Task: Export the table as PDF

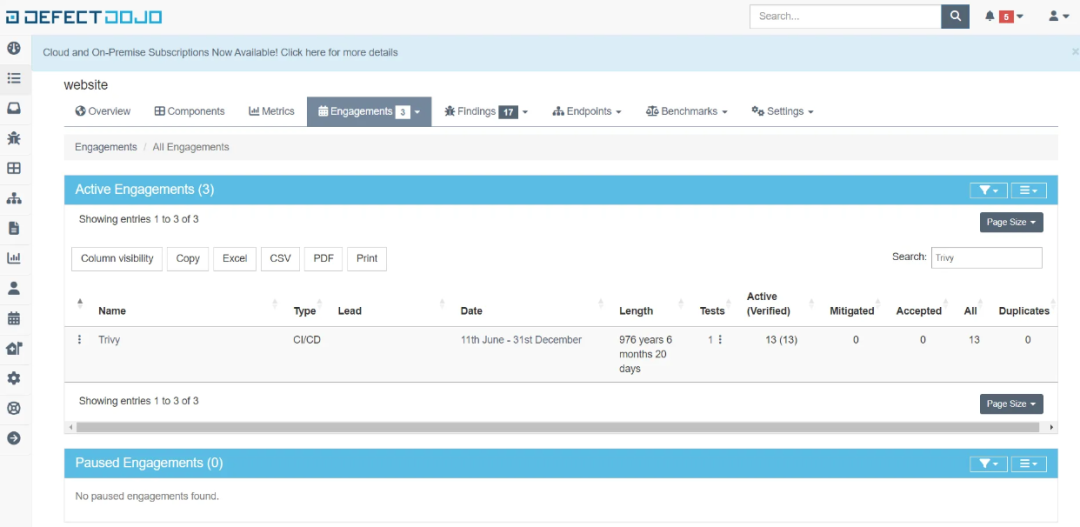Action: [324, 259]
